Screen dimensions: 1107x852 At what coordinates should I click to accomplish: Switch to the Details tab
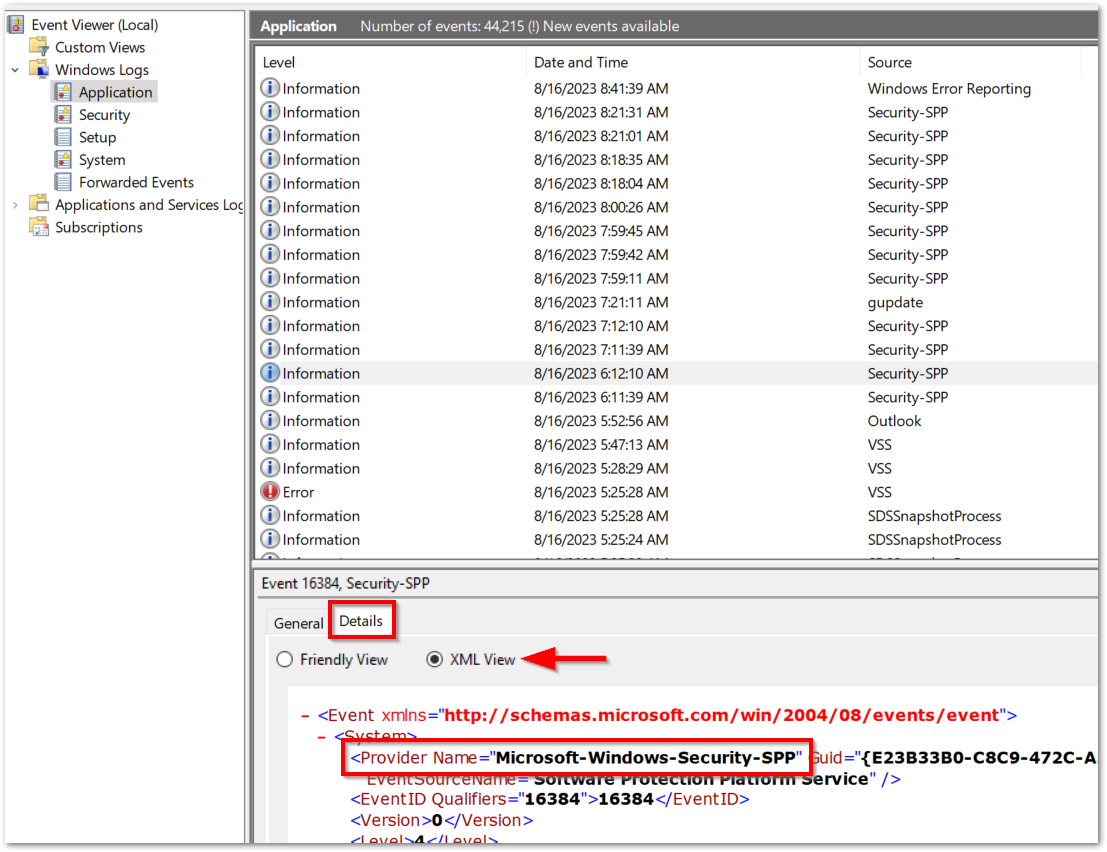(361, 620)
